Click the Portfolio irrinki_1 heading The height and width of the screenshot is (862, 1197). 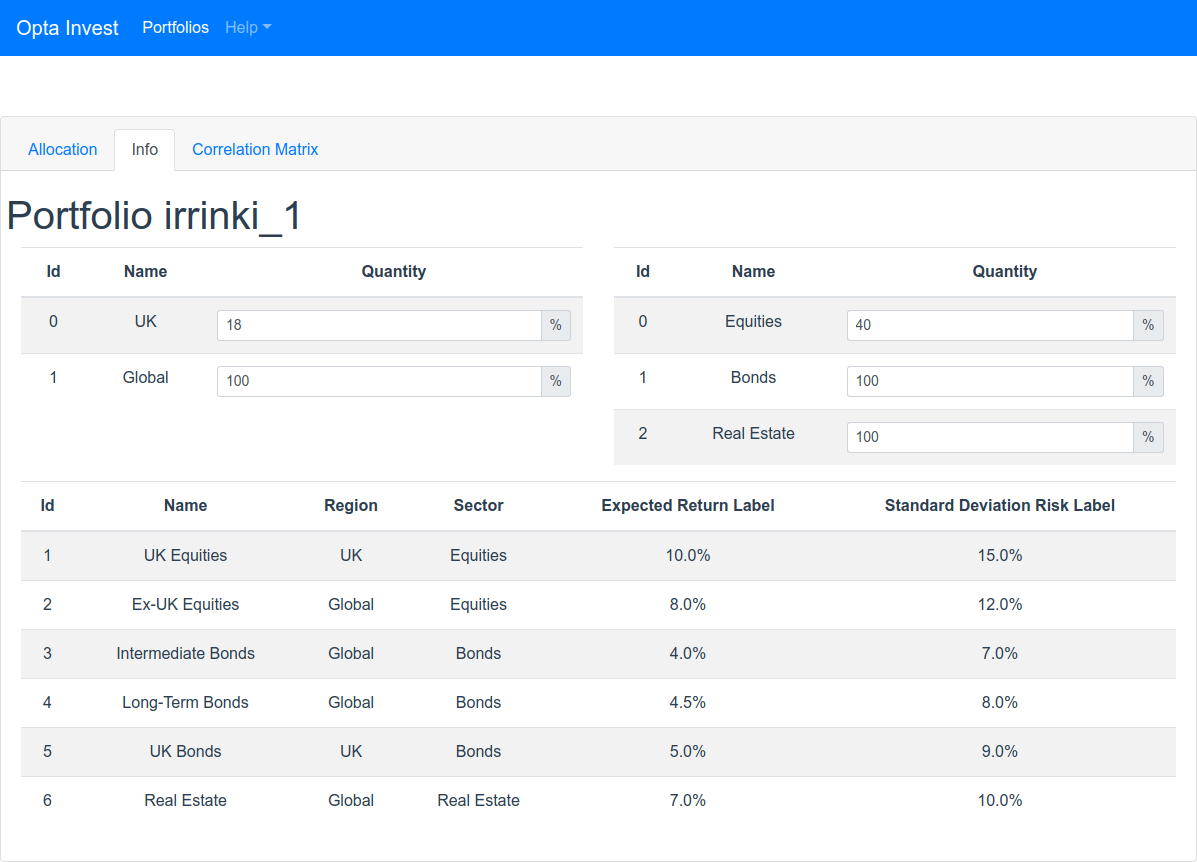154,215
